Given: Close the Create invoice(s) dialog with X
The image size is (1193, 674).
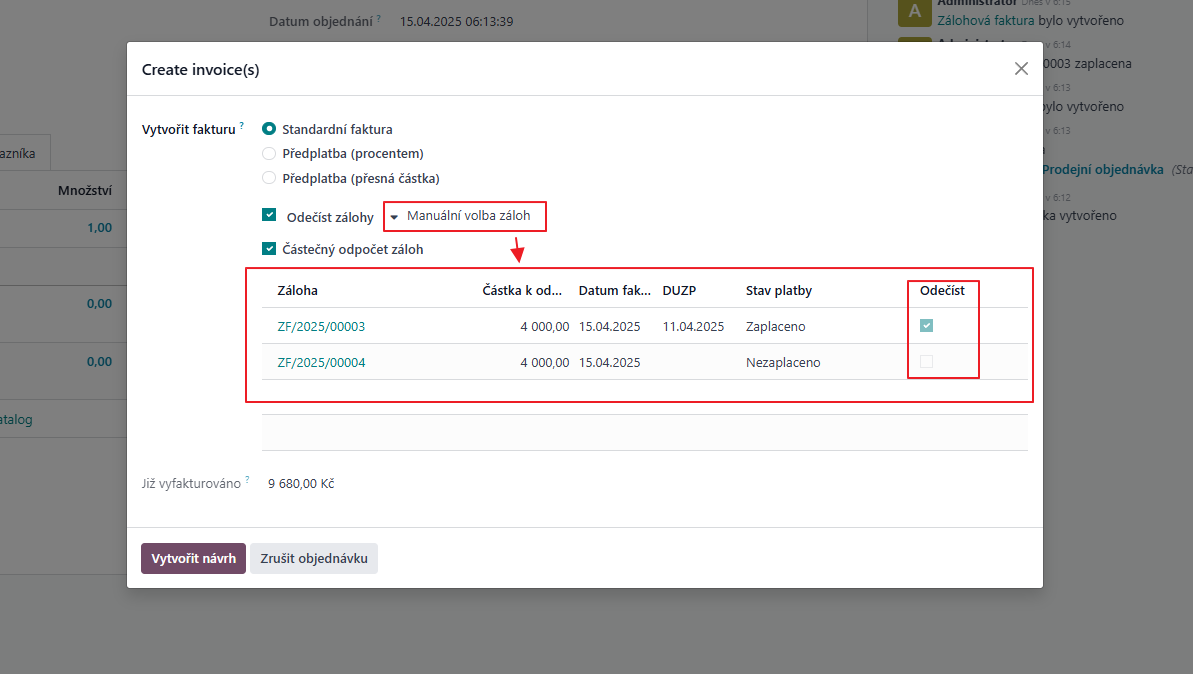Looking at the screenshot, I should [x=1021, y=69].
